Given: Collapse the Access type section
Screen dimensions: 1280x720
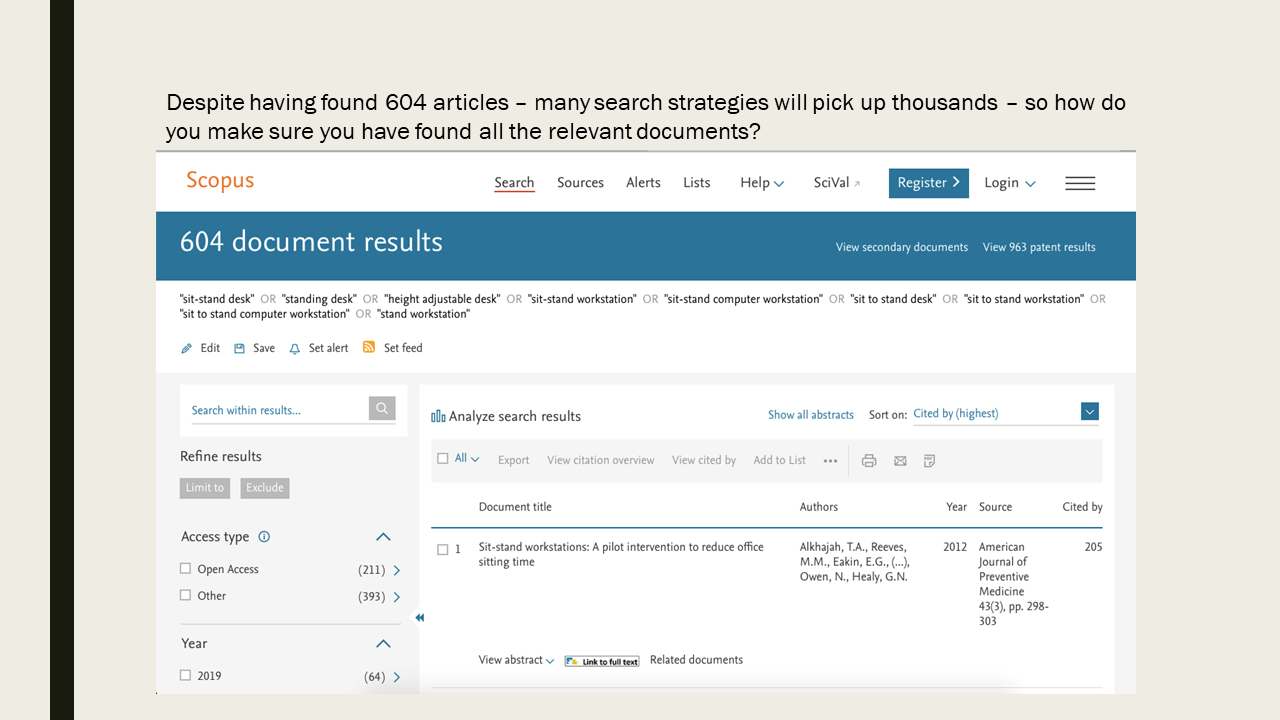Looking at the screenshot, I should point(383,537).
